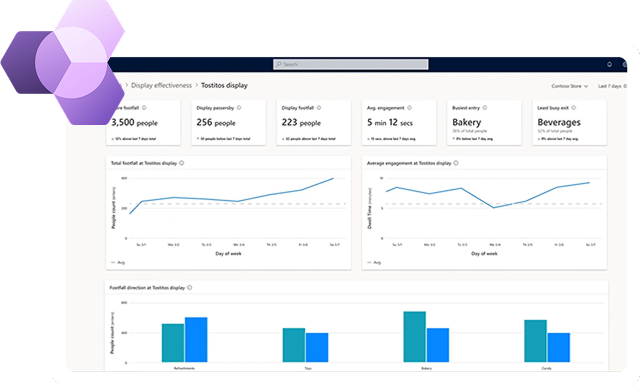The width and height of the screenshot is (640, 385).
Task: Click the Display passersby card label
Action: click(215, 108)
